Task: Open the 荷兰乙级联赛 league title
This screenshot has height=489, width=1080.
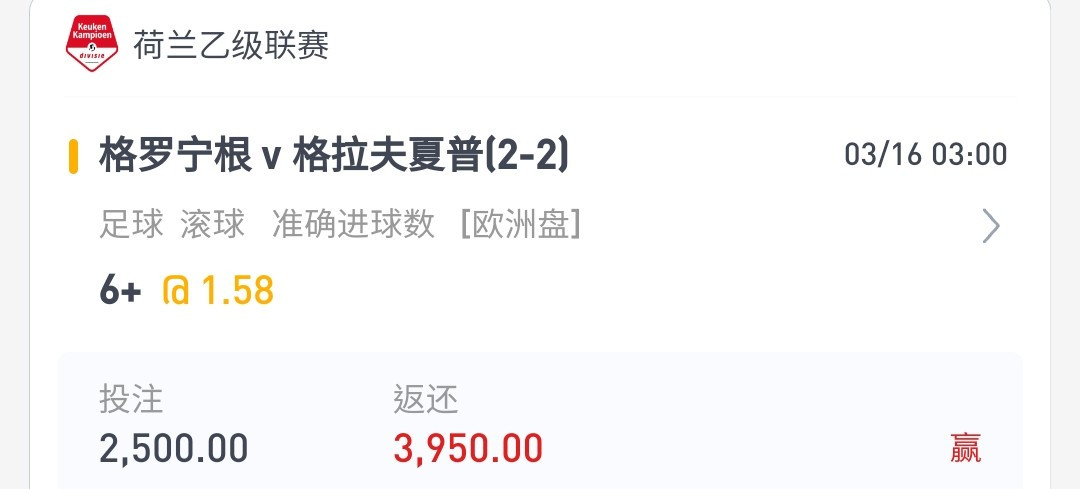Action: coord(231,45)
